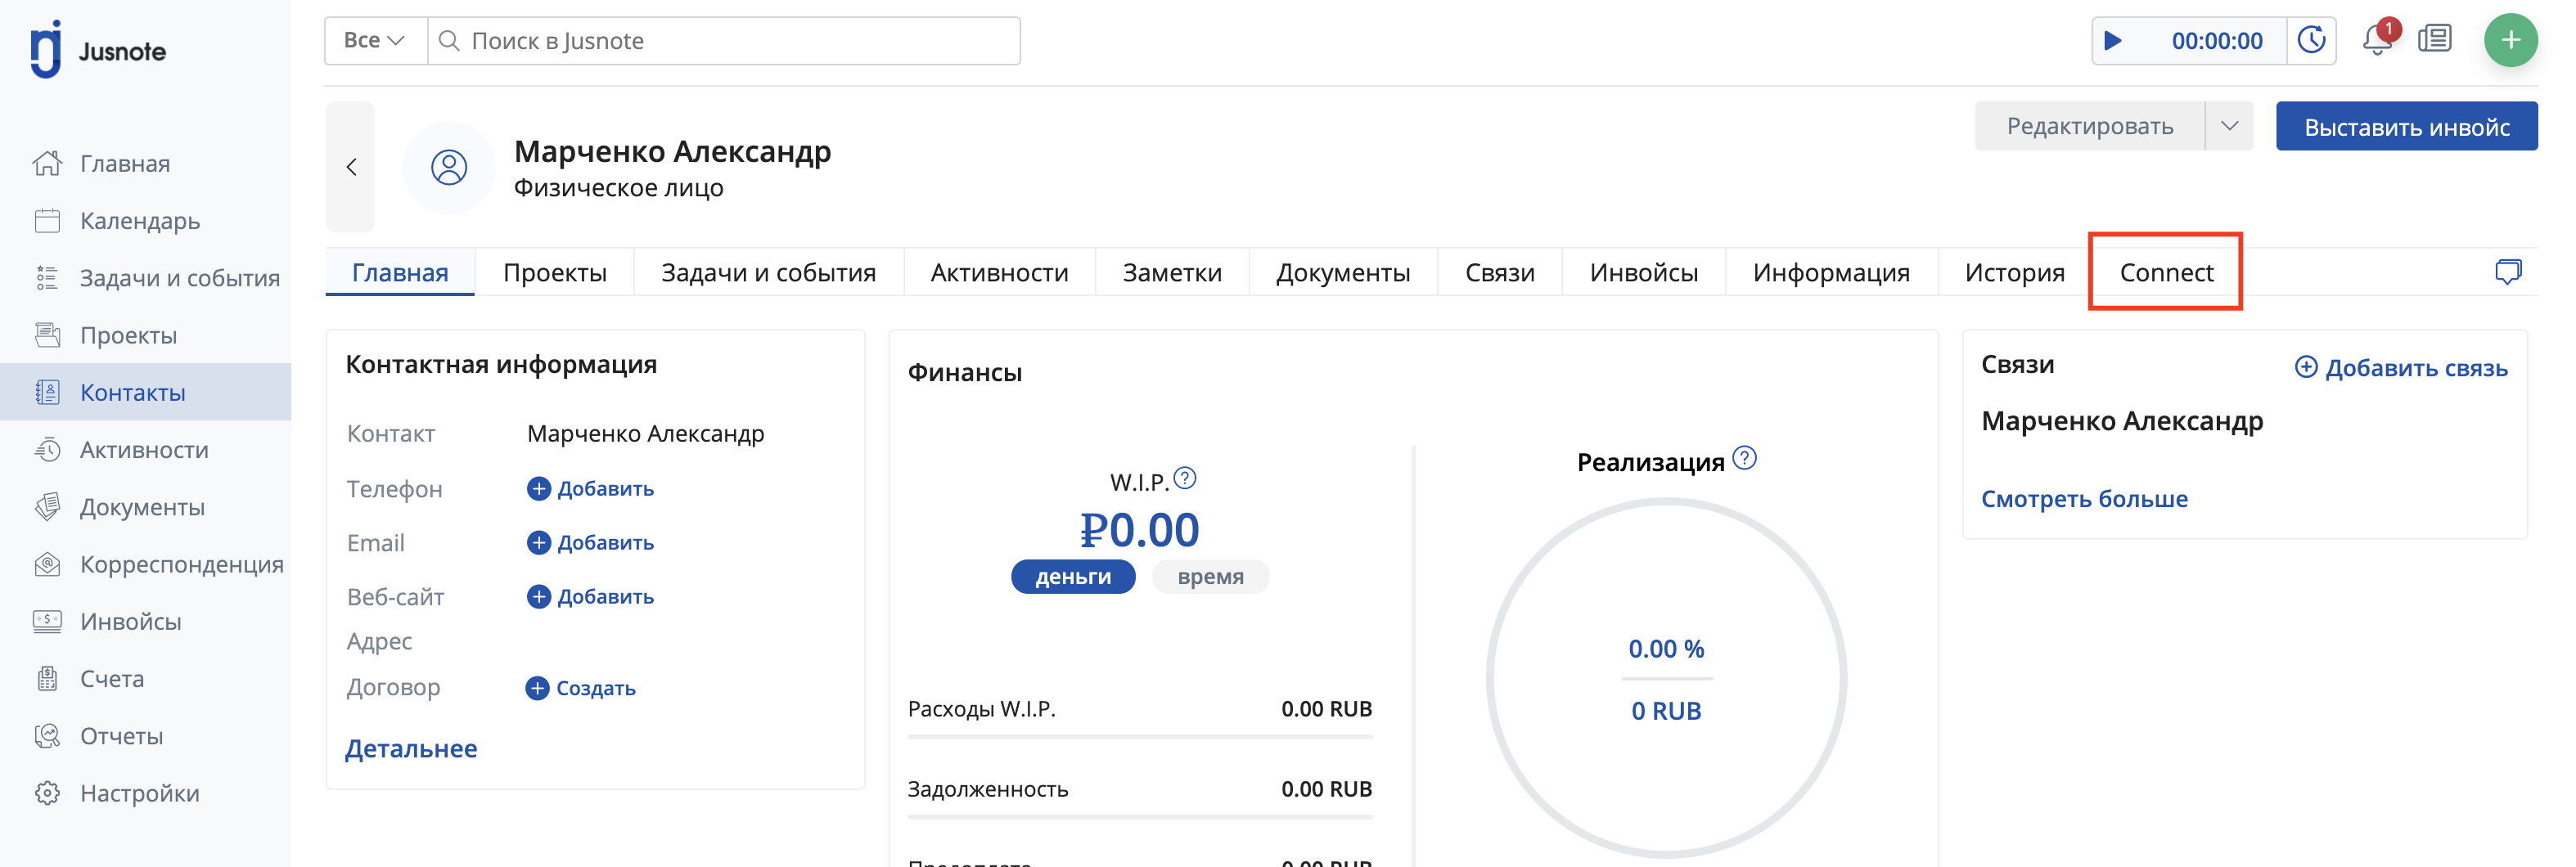Click the 00:00:00 timer display
Screen dimensions: 2576x867
coord(2216,41)
